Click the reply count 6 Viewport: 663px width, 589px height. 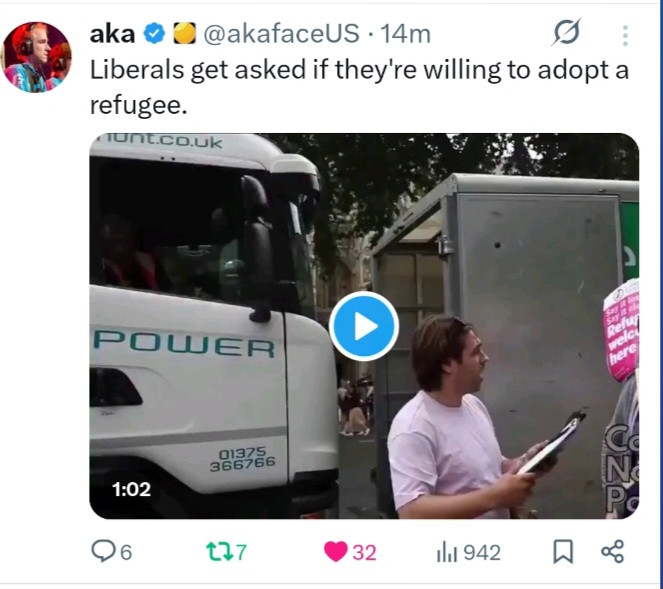pyautogui.click(x=126, y=553)
